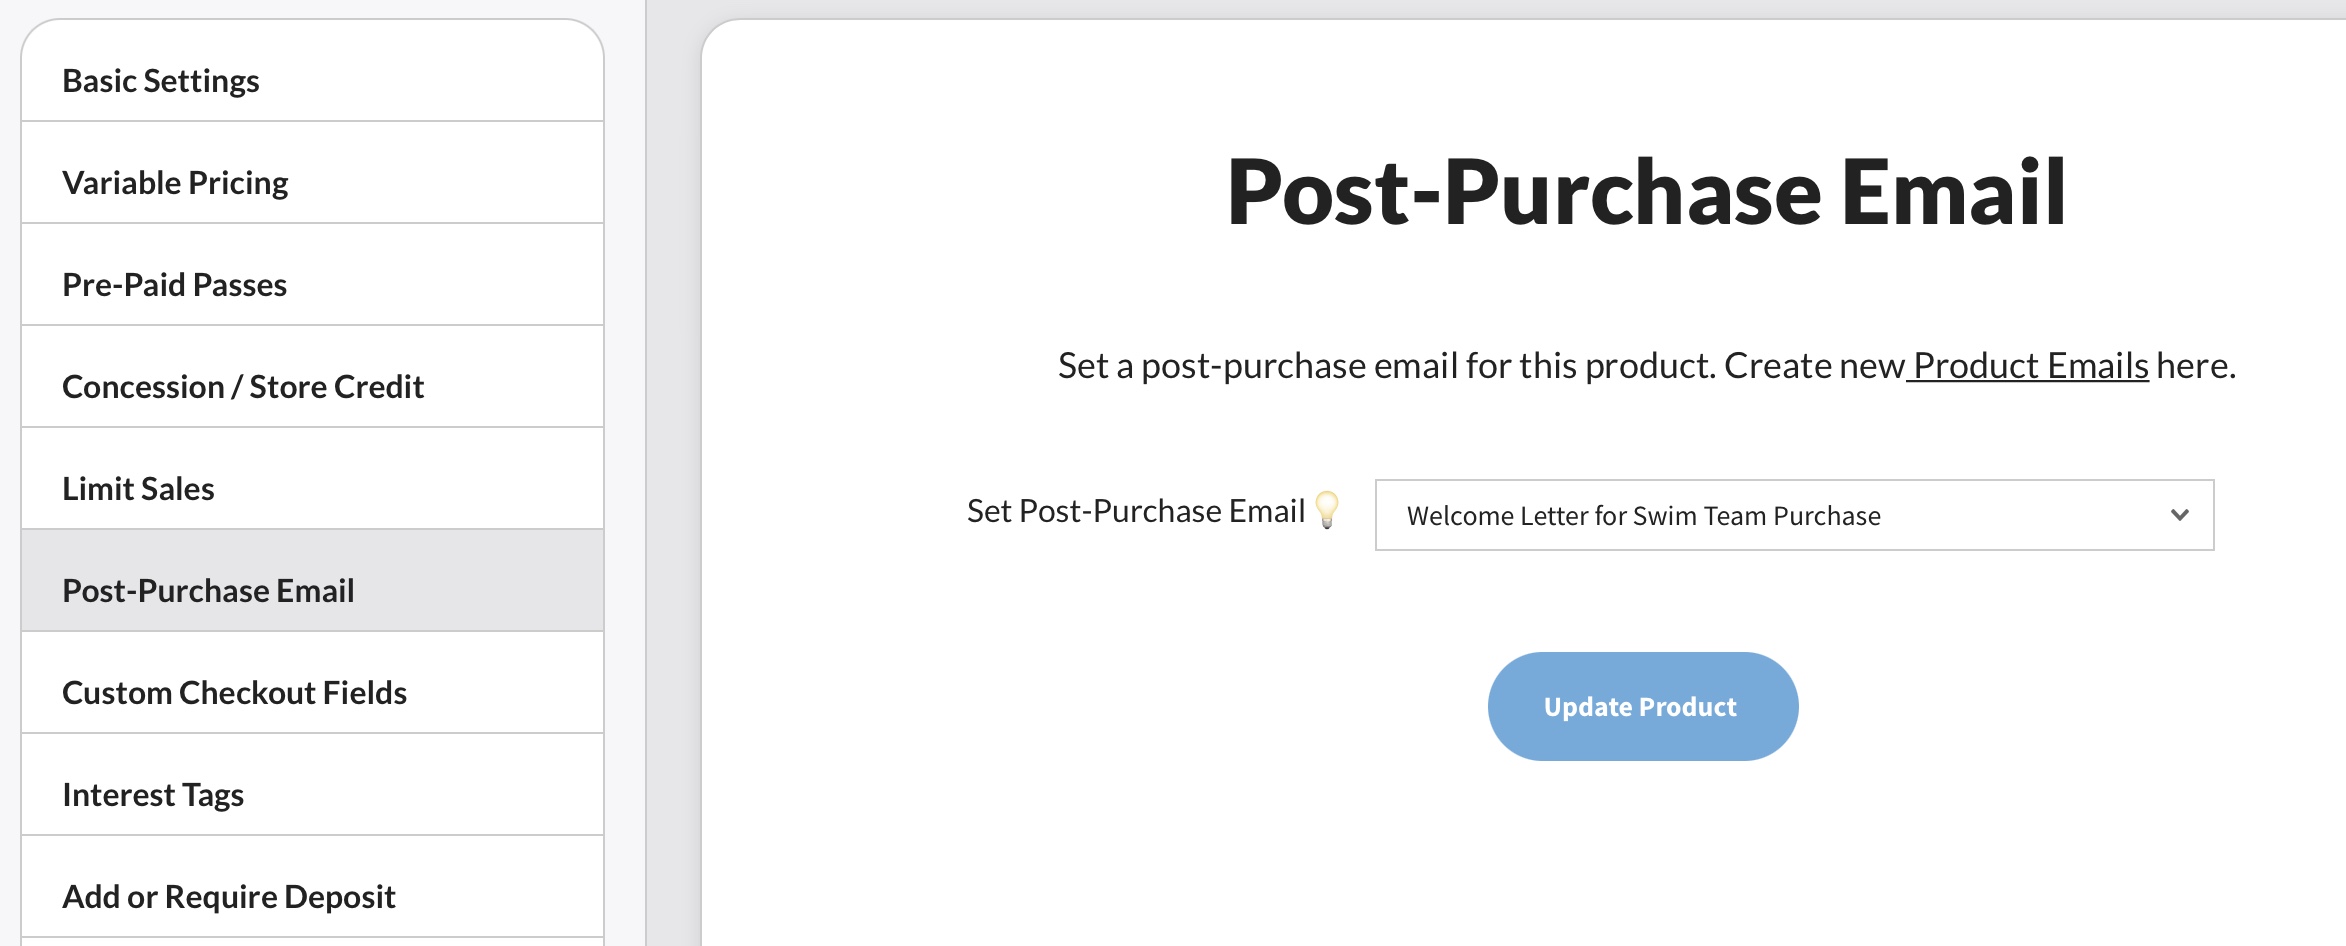Select Post-Purchase Email sidebar item
This screenshot has height=946, width=2346.
208,591
